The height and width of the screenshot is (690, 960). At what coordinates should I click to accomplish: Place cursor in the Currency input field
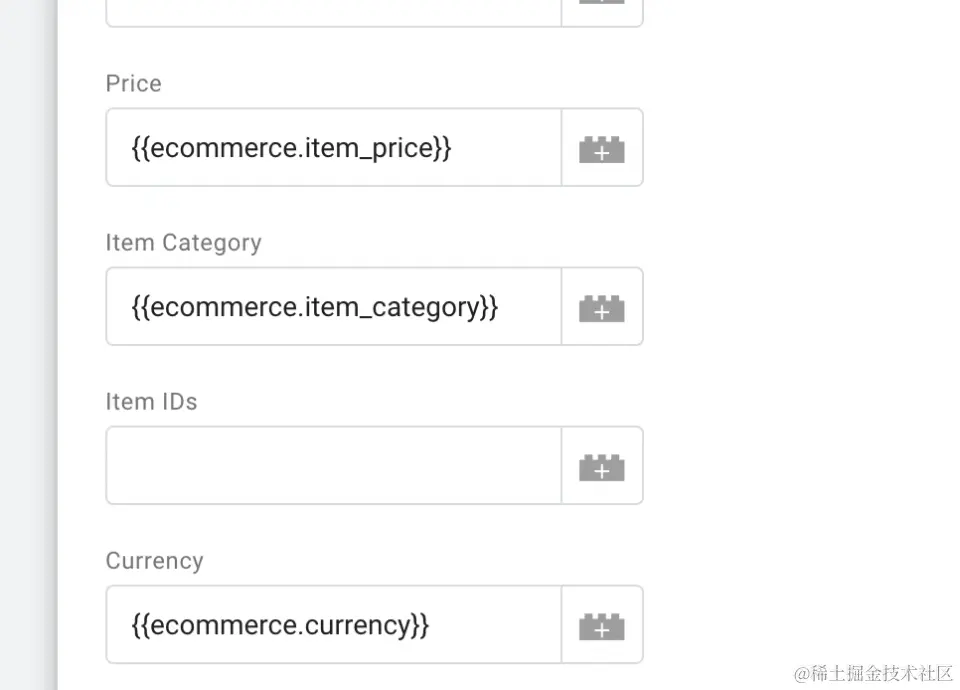click(333, 625)
